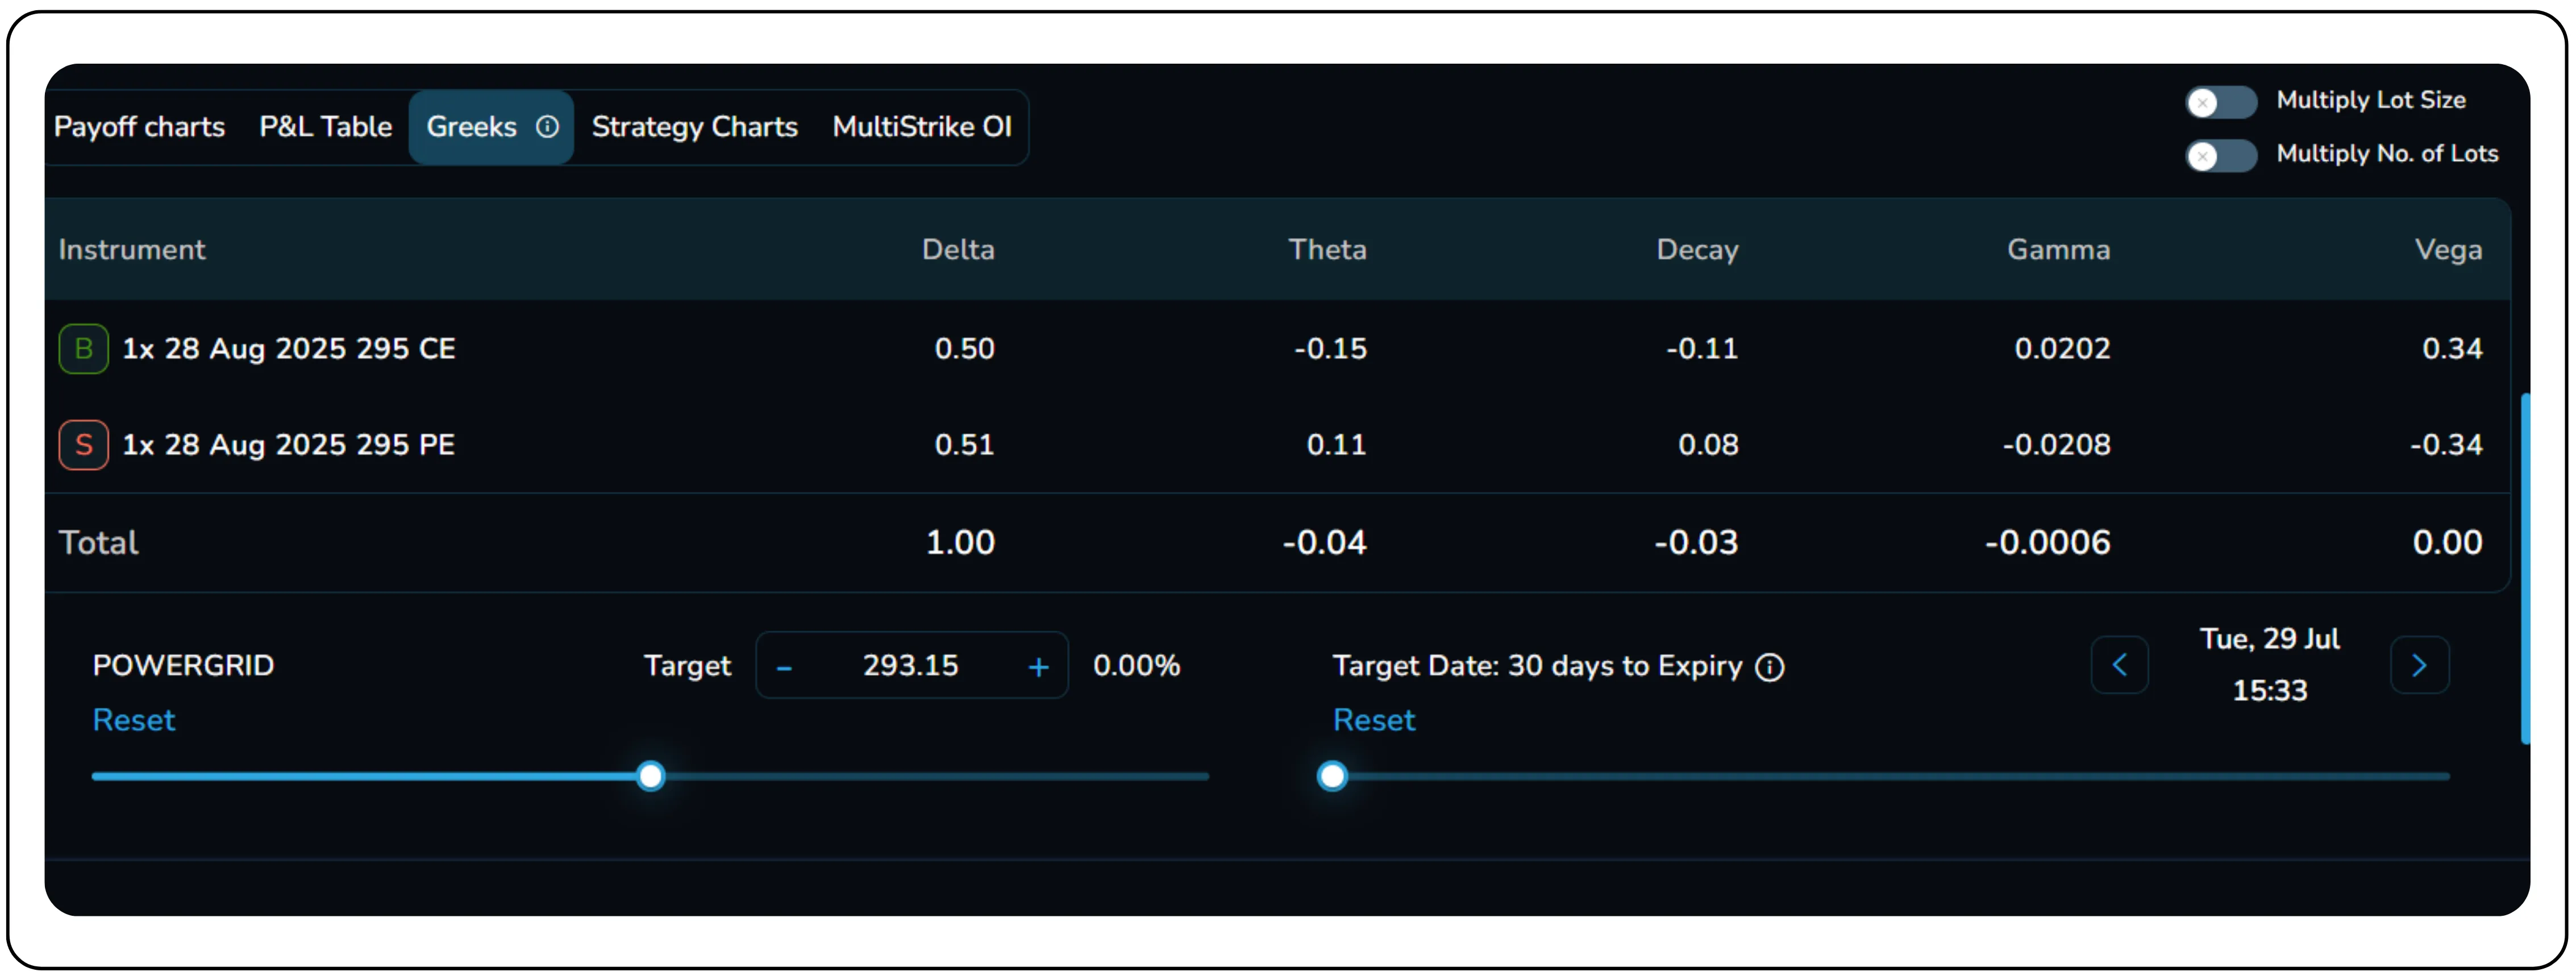Viewport: 2576px width, 980px height.
Task: Click the target price slider handle
Action: (x=651, y=776)
